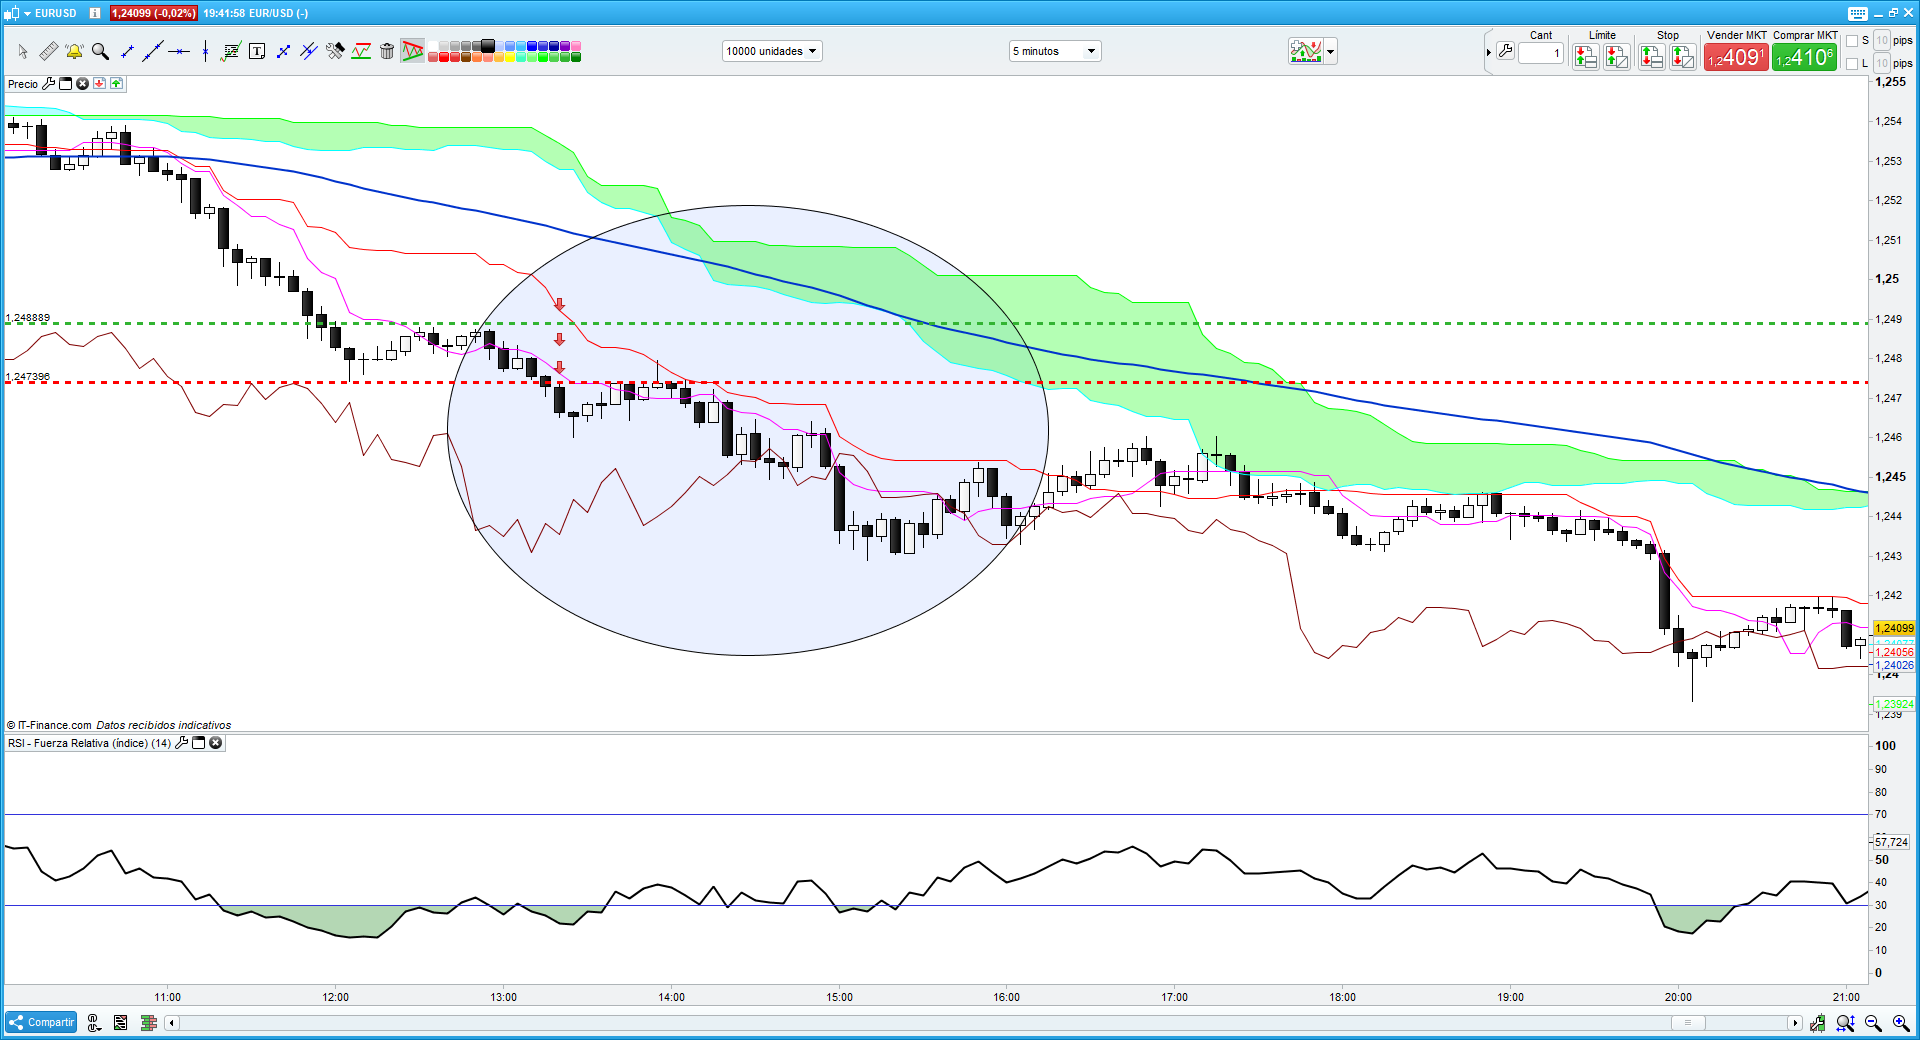The image size is (1920, 1040).
Task: Select the text annotation tool
Action: (x=257, y=51)
